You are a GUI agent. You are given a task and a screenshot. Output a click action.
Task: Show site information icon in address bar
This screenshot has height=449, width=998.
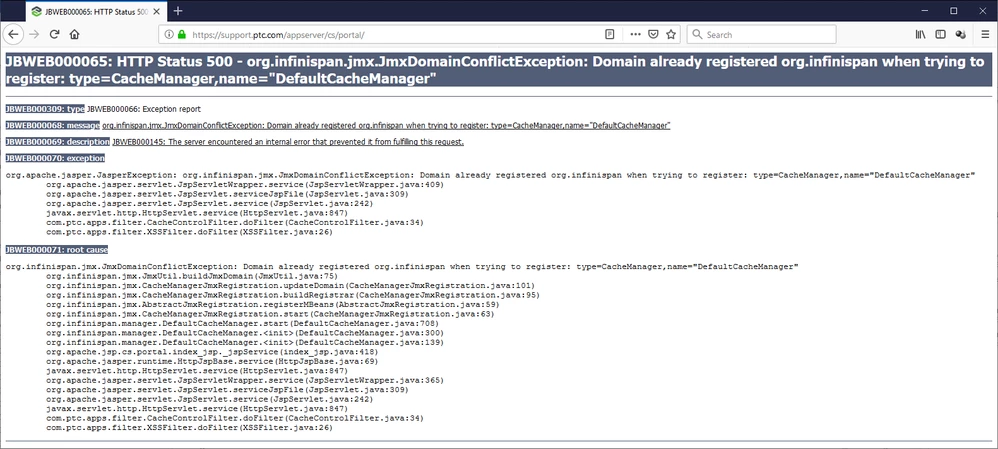(169, 34)
